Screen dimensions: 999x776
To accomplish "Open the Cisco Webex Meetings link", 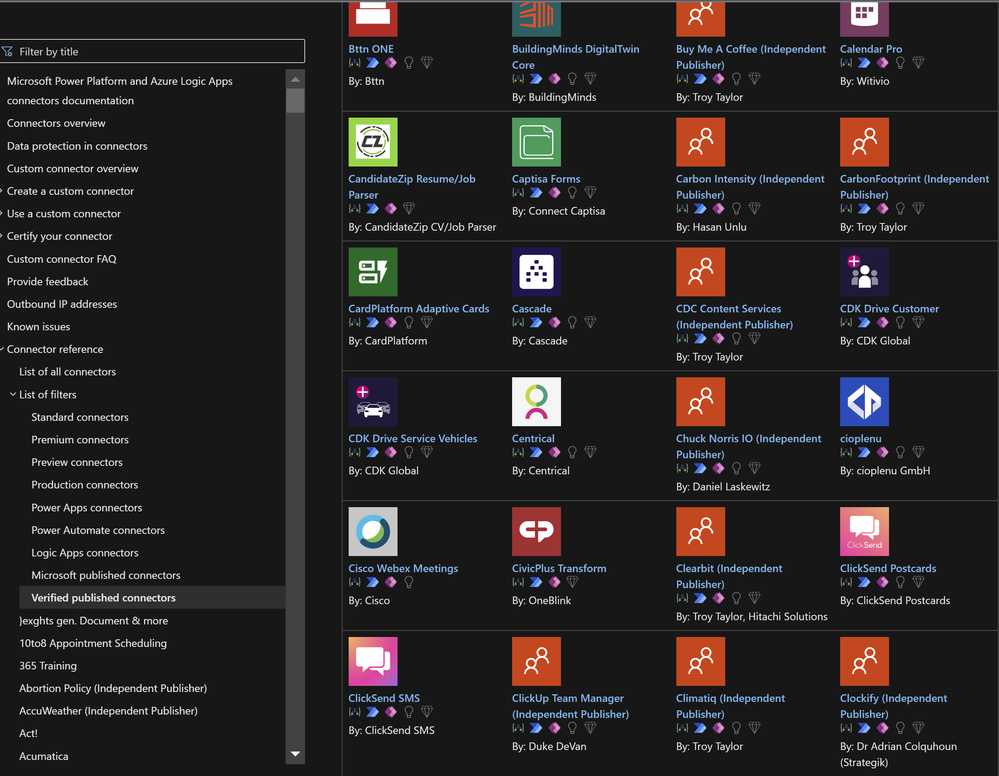I will point(403,568).
